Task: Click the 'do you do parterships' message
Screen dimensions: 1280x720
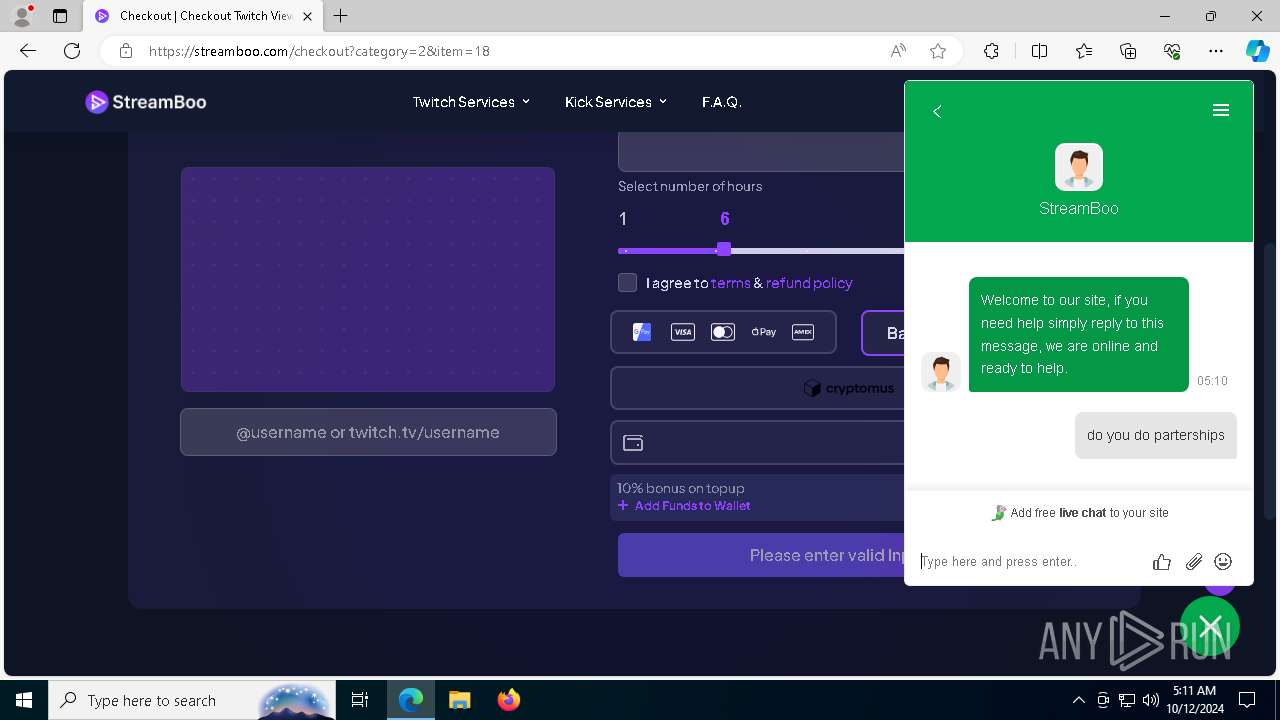Action: click(1156, 435)
